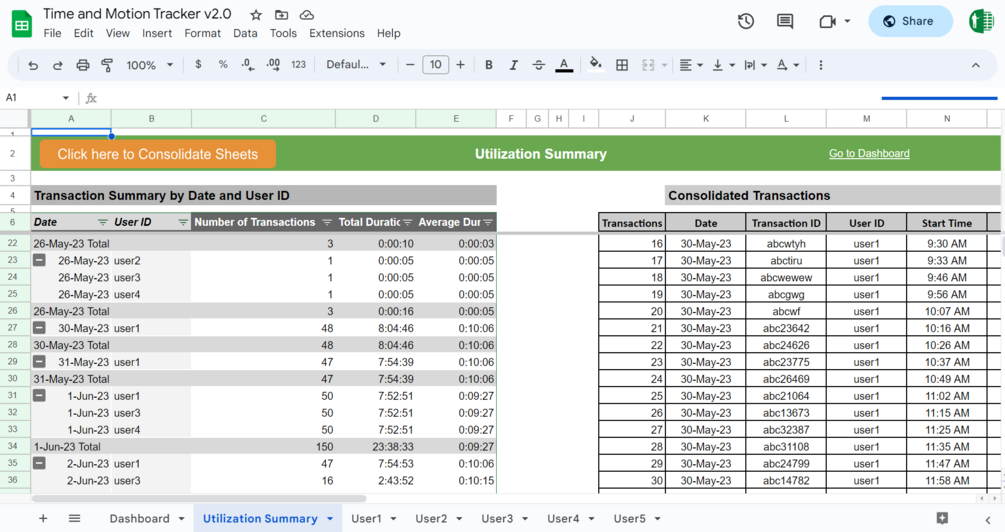Image resolution: width=1005 pixels, height=532 pixels.
Task: Toggle italic formatting
Action: [x=513, y=65]
